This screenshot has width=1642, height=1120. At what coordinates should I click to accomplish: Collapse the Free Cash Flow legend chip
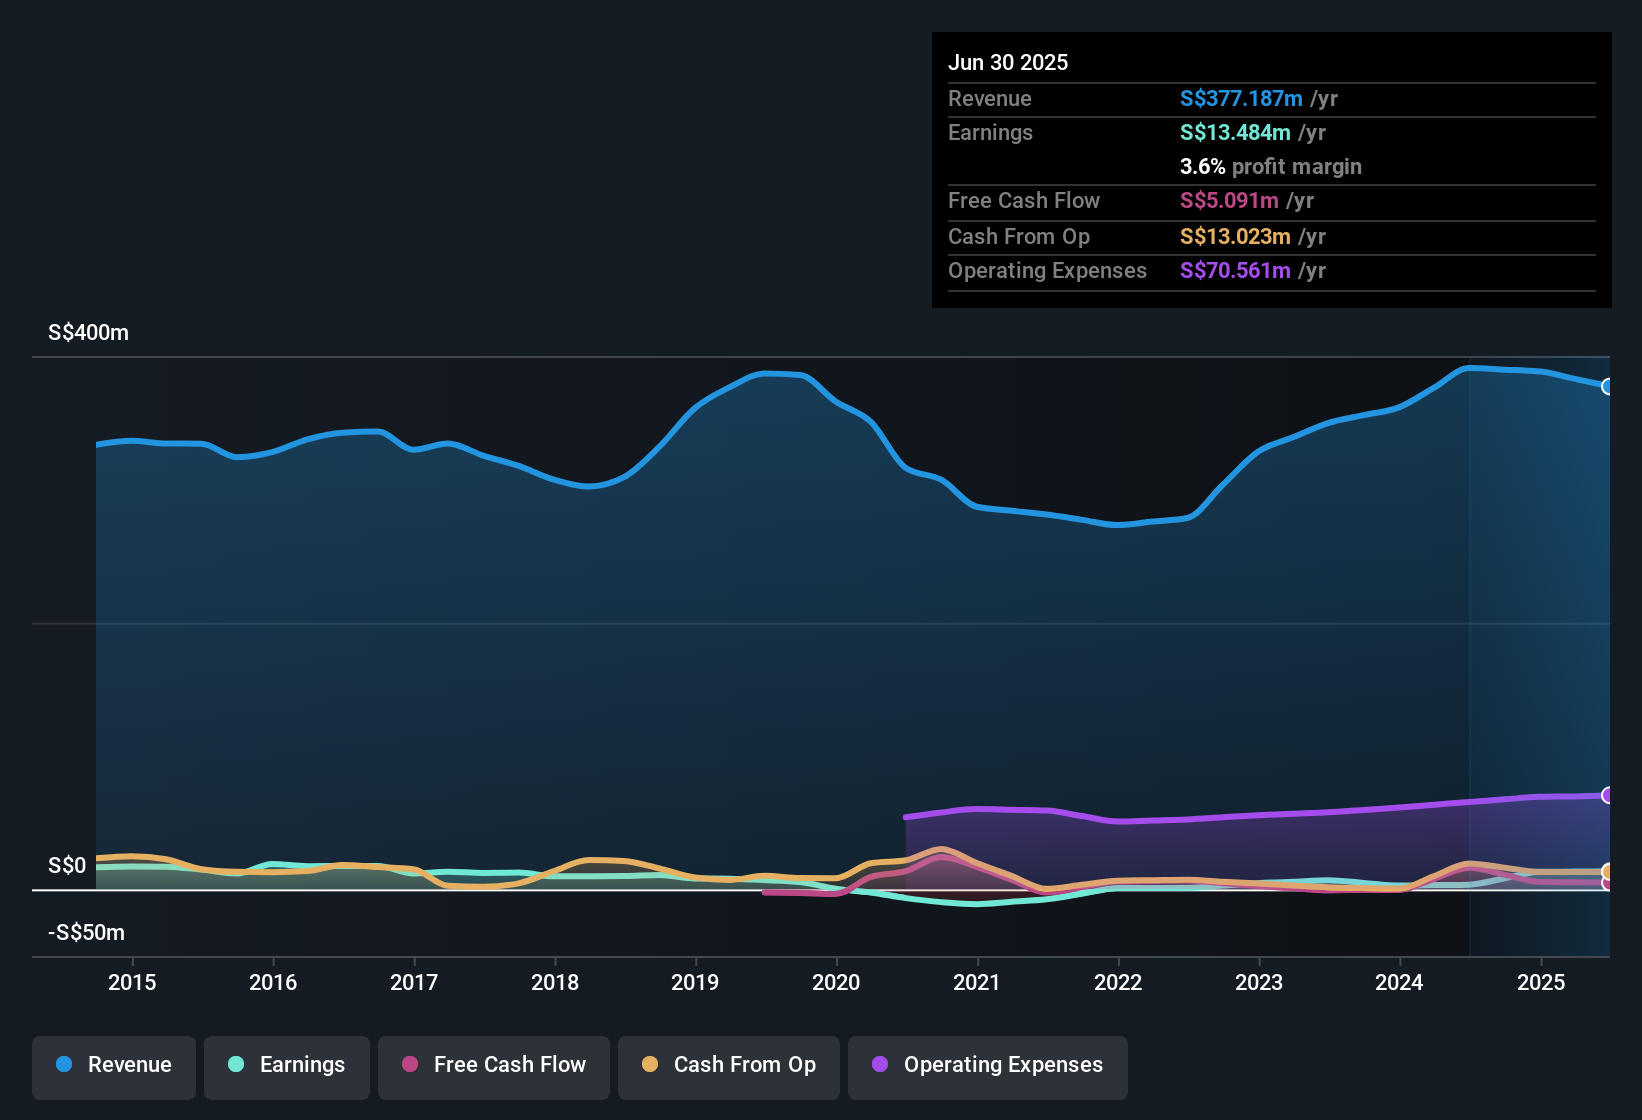pyautogui.click(x=493, y=1065)
